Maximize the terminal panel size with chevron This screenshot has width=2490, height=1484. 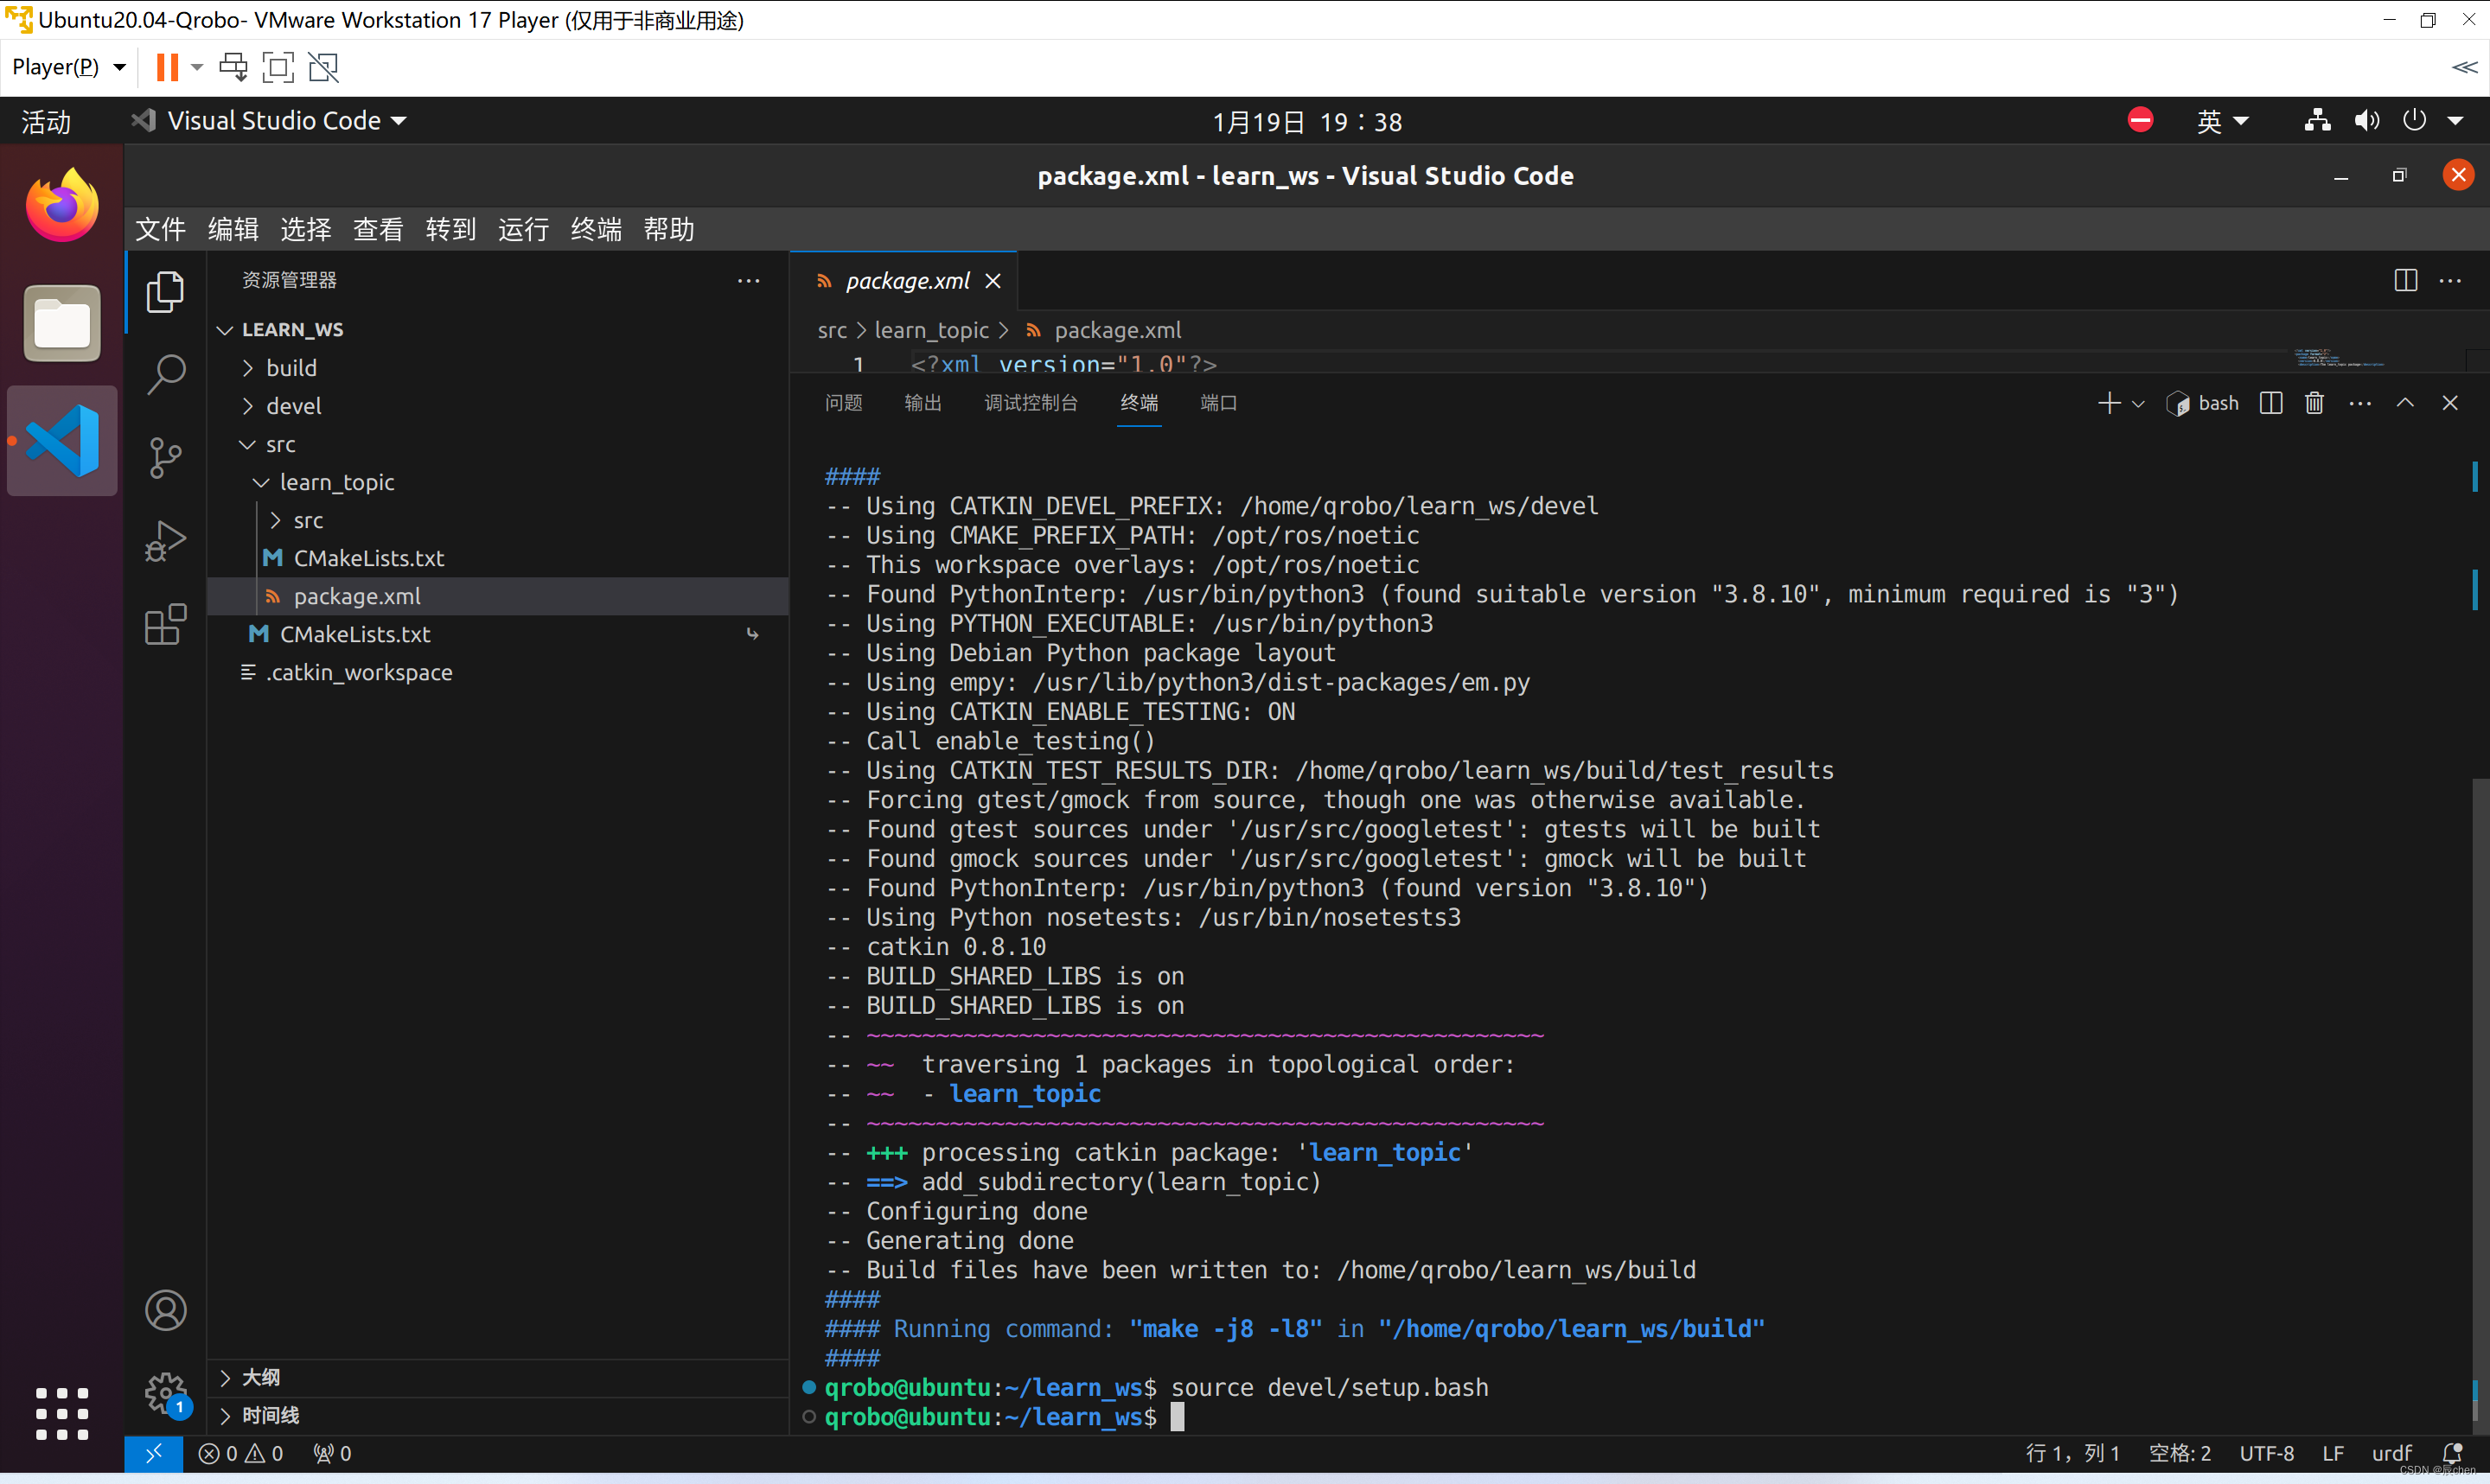pyautogui.click(x=2405, y=403)
